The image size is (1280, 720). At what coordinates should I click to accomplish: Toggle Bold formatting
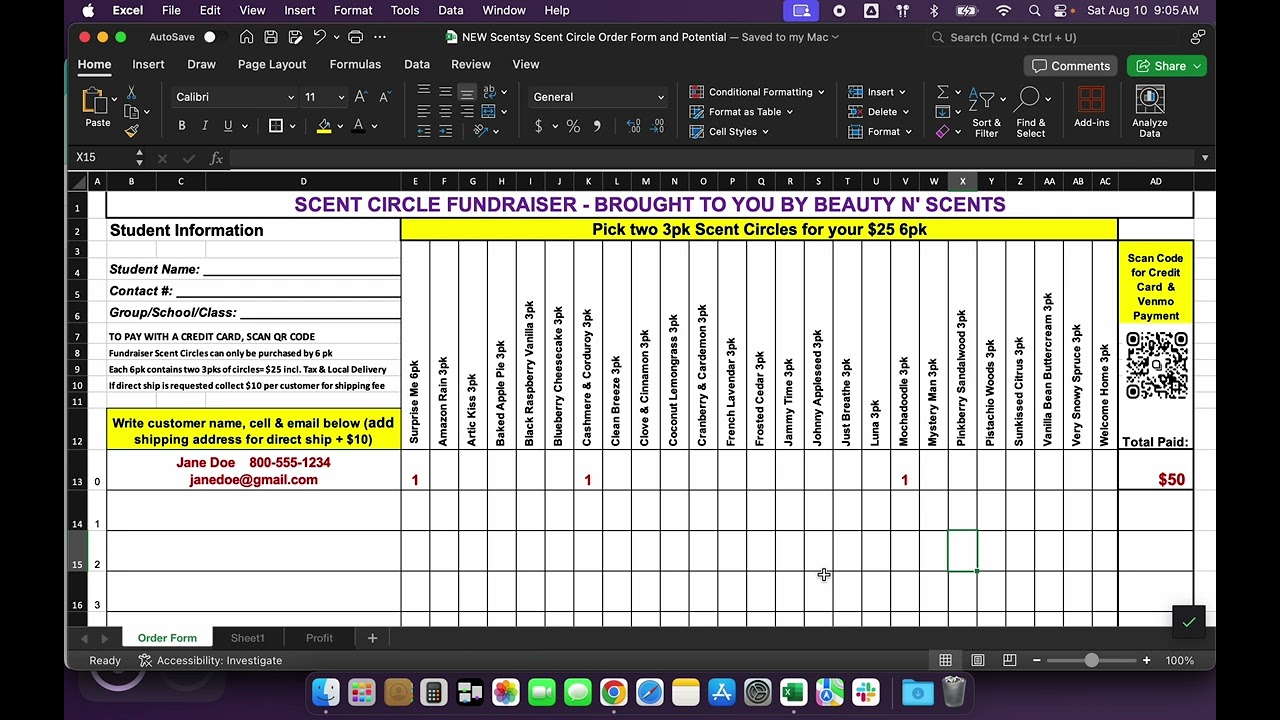[x=181, y=126]
